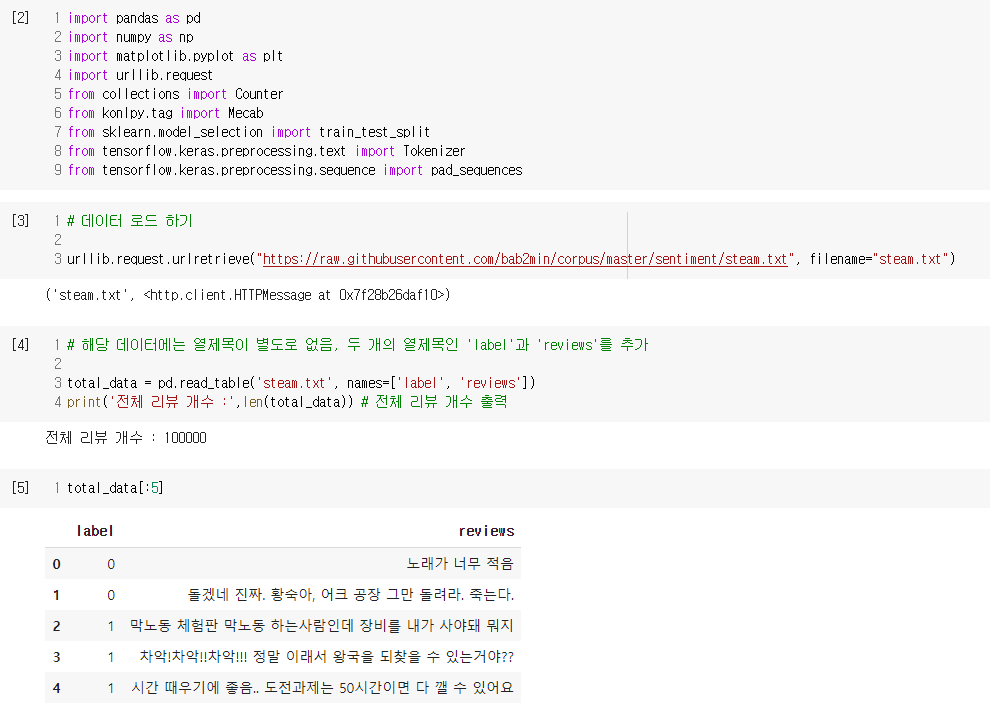Click the comment line about 'label' and 'reviews'
Image resolution: width=990 pixels, height=705 pixels.
click(358, 345)
